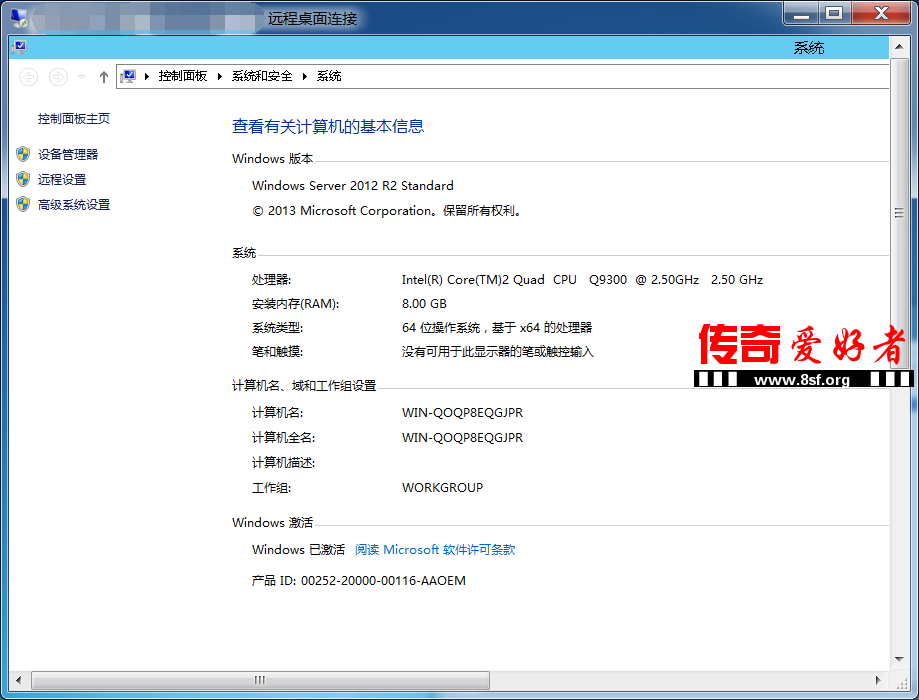The width and height of the screenshot is (919, 700).
Task: Click the Remote Desktop Connection title bar icon
Action: click(x=19, y=18)
